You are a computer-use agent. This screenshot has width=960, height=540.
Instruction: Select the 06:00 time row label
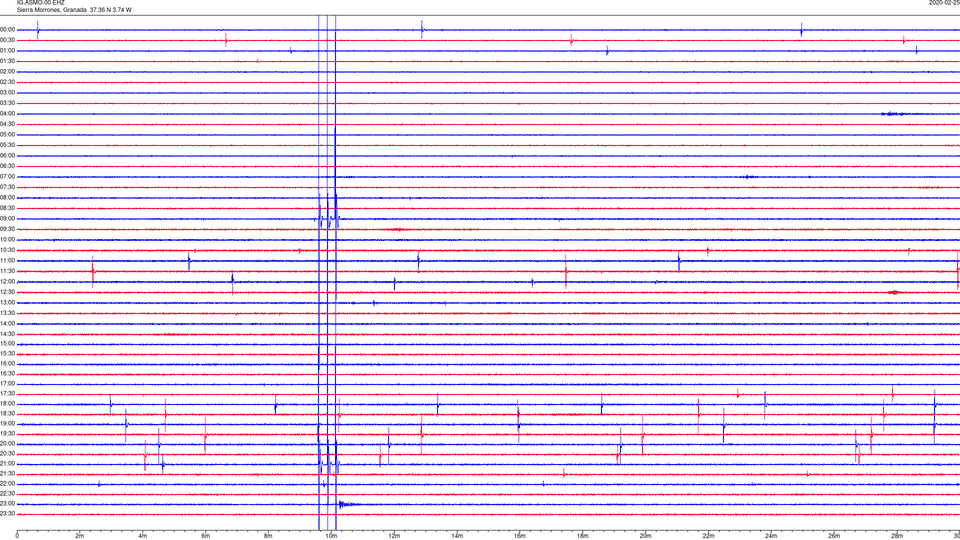click(8, 156)
